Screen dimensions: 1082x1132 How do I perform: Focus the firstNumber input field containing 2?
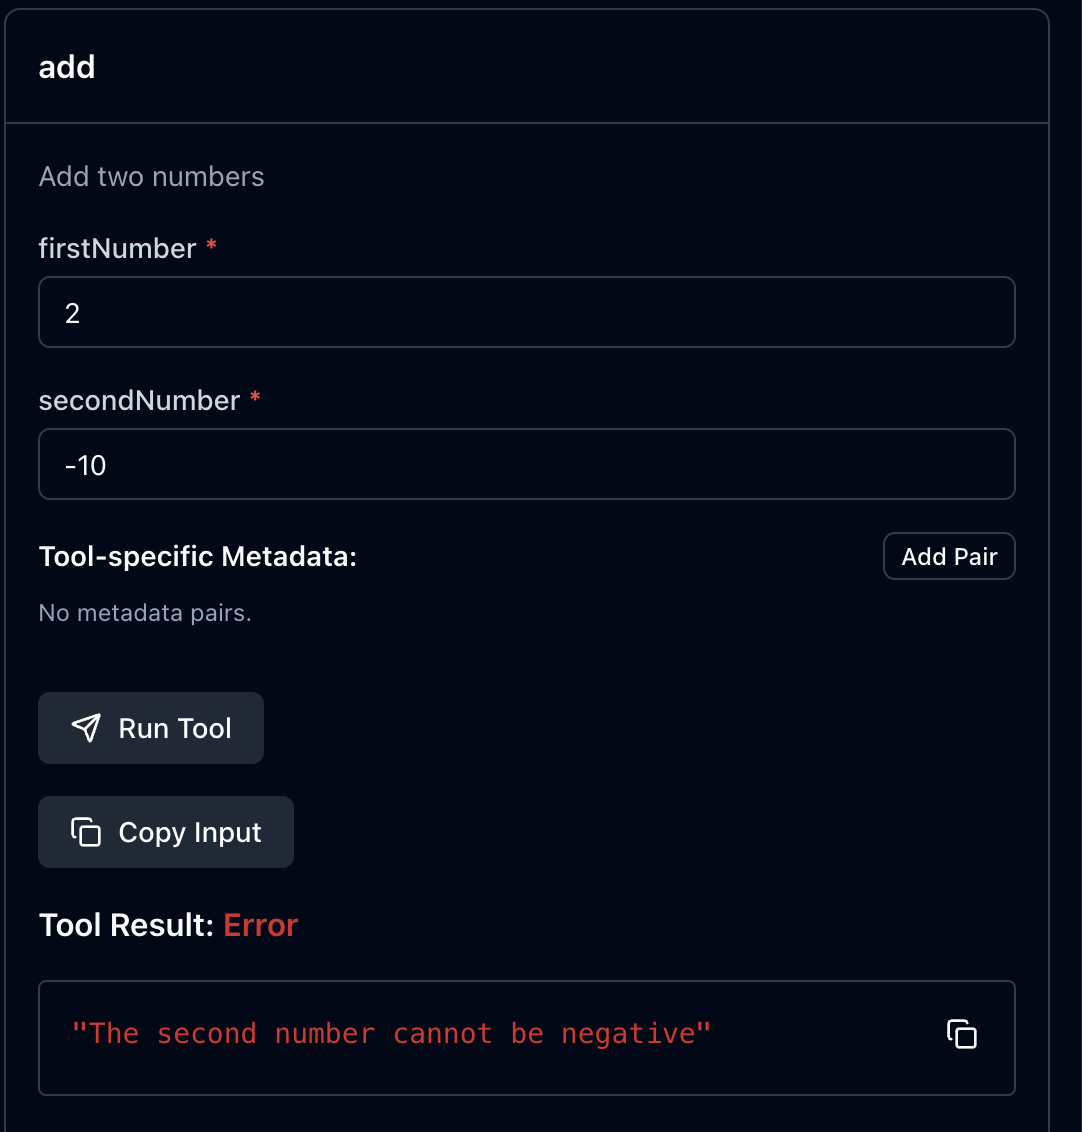pyautogui.click(x=527, y=312)
